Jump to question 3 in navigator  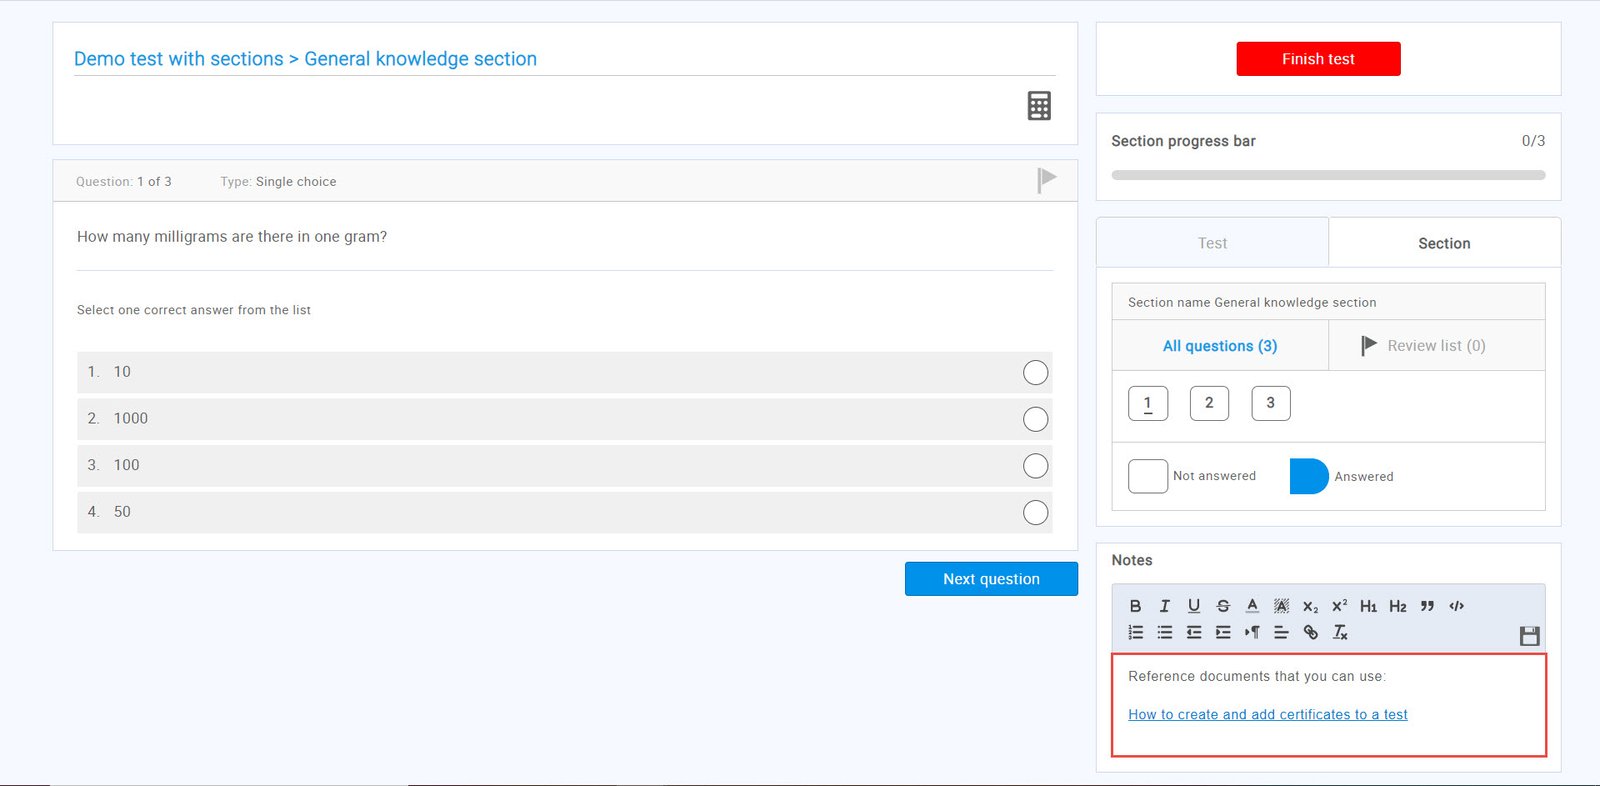(x=1270, y=403)
